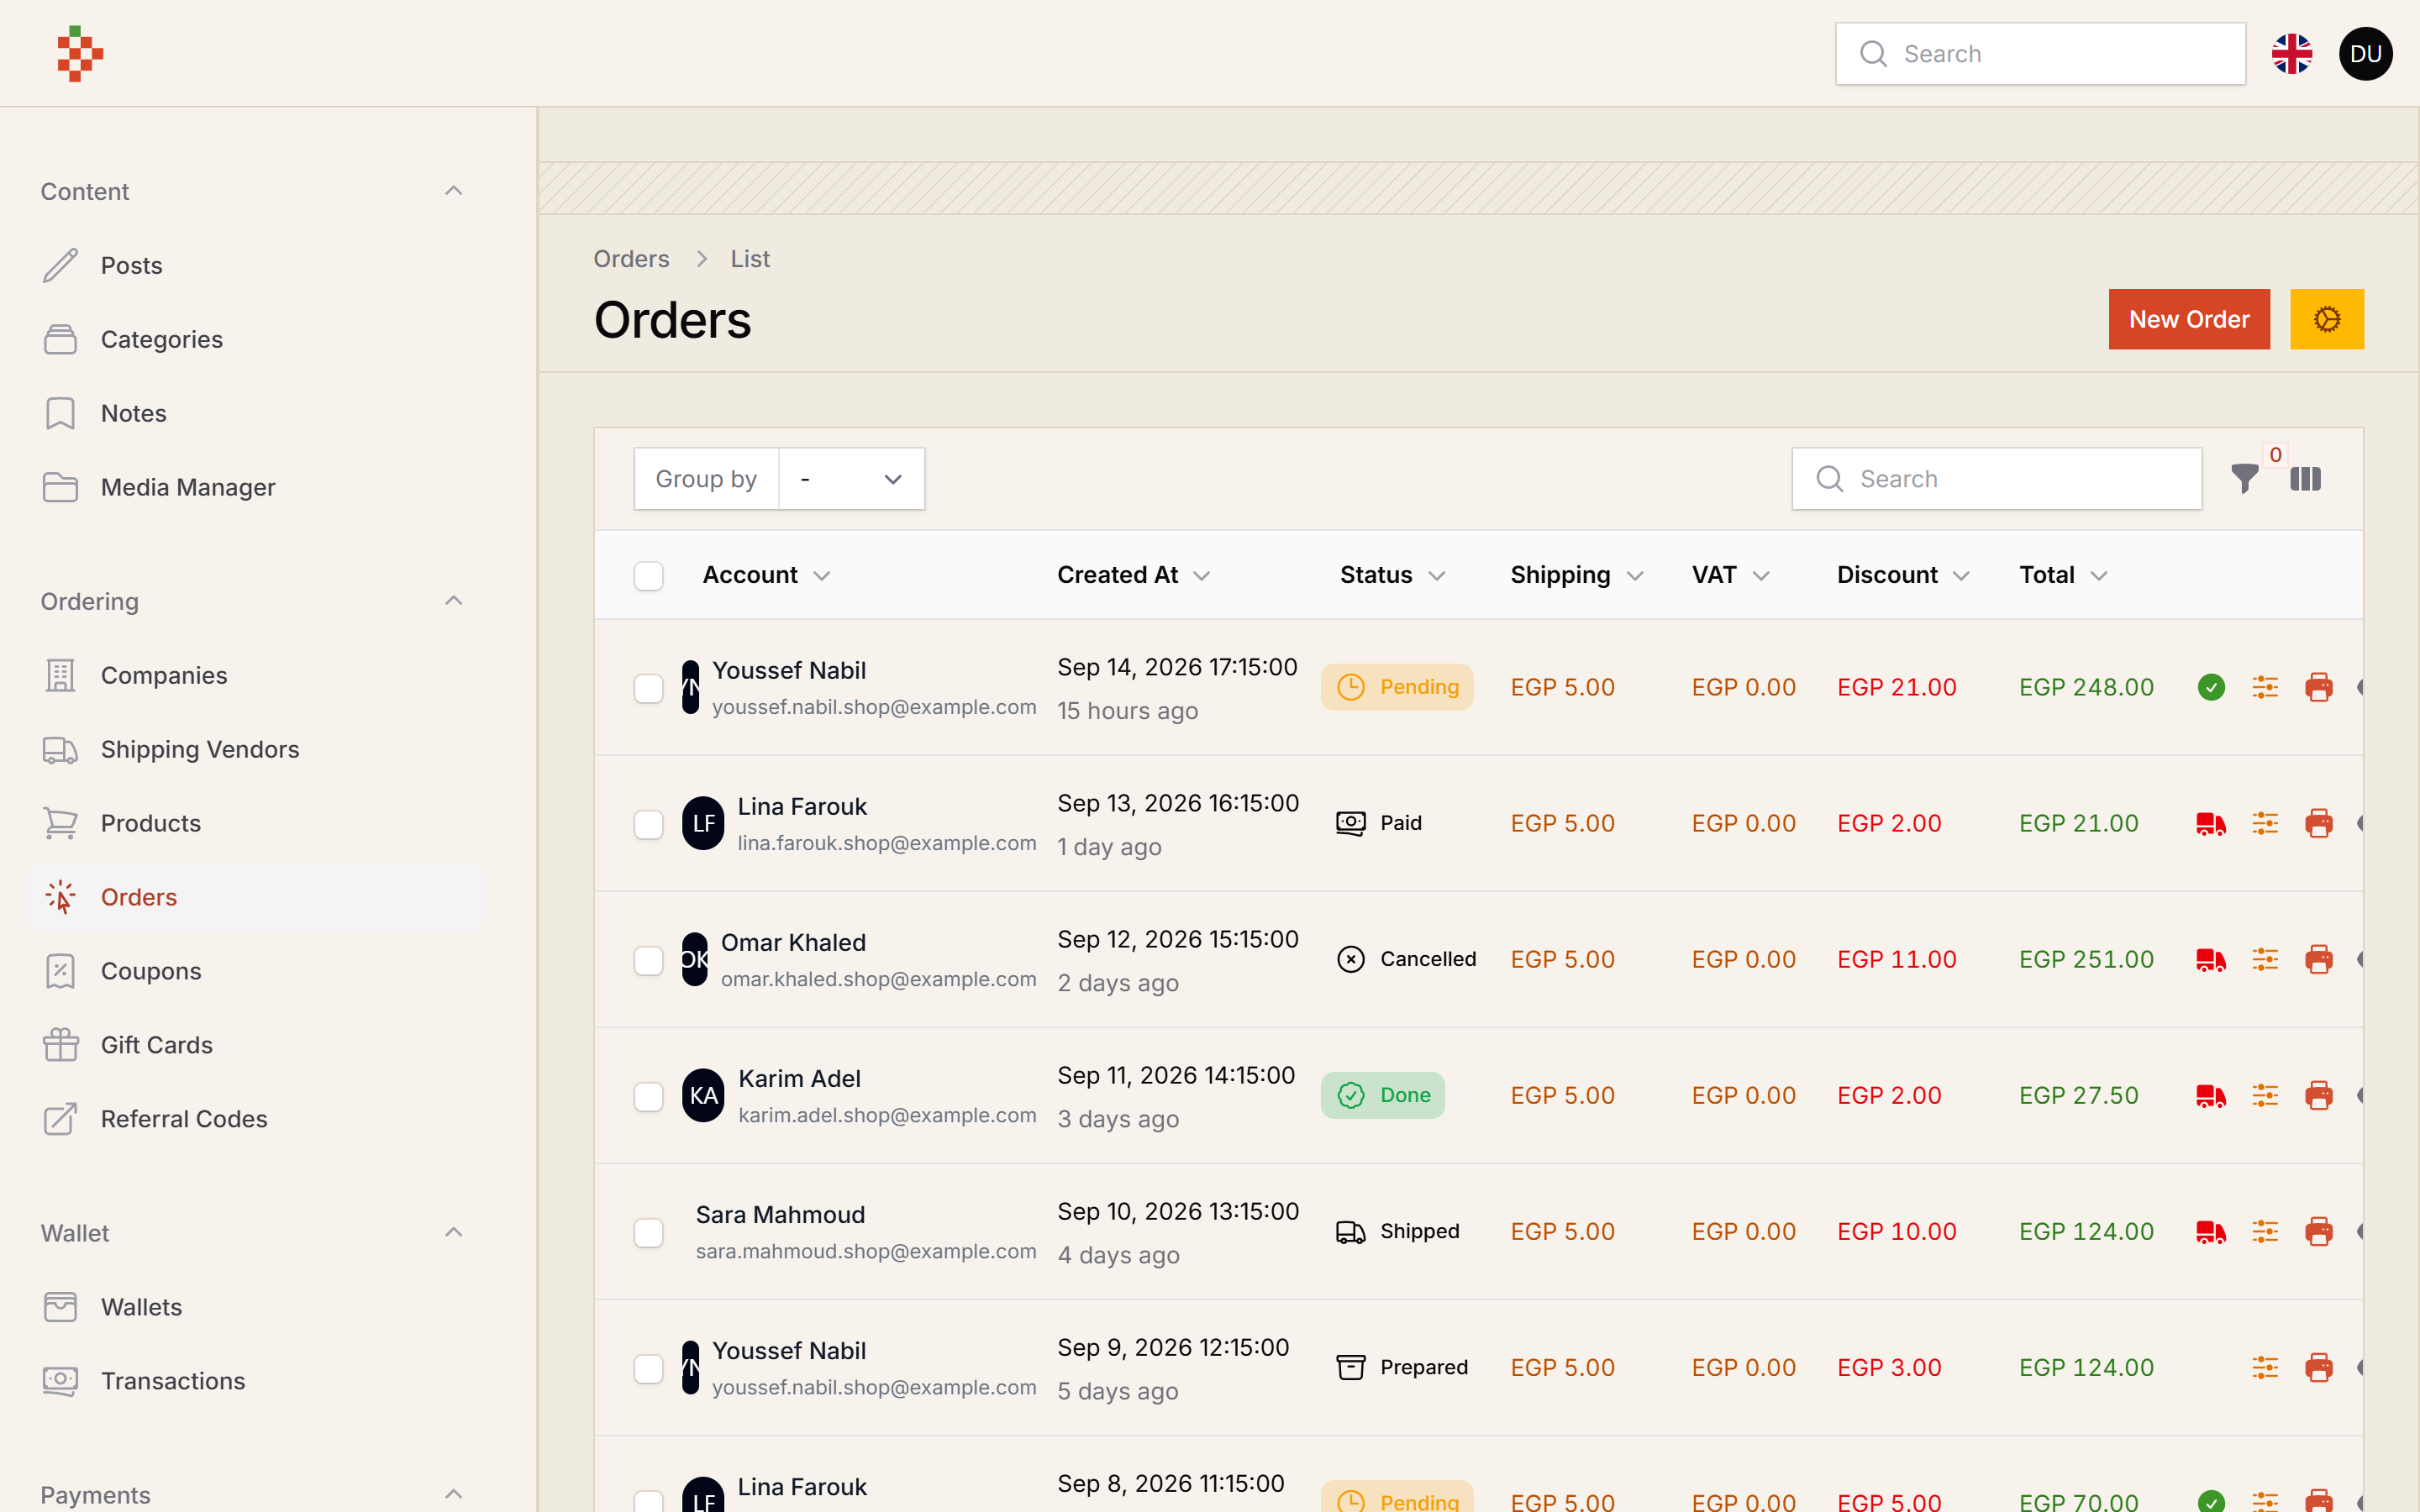This screenshot has width=2420, height=1512.
Task: Open the status sliders icon on Omar Khaled's order
Action: coord(2265,959)
